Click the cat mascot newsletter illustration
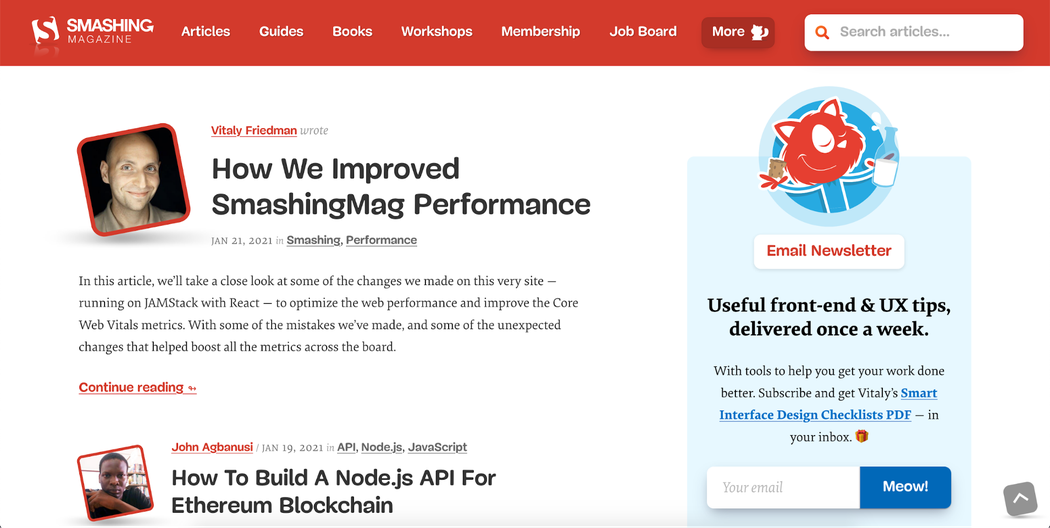Screen dimensions: 1050x528 click(x=829, y=155)
